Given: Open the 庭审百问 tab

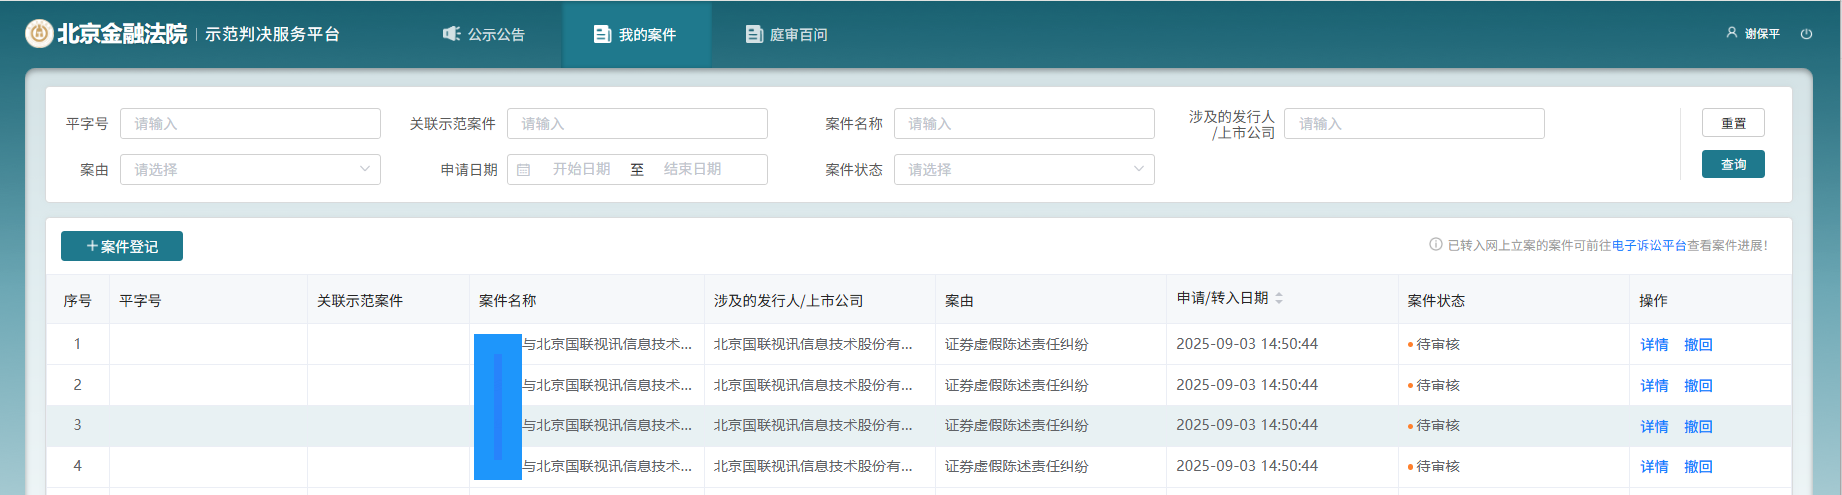Looking at the screenshot, I should [787, 34].
